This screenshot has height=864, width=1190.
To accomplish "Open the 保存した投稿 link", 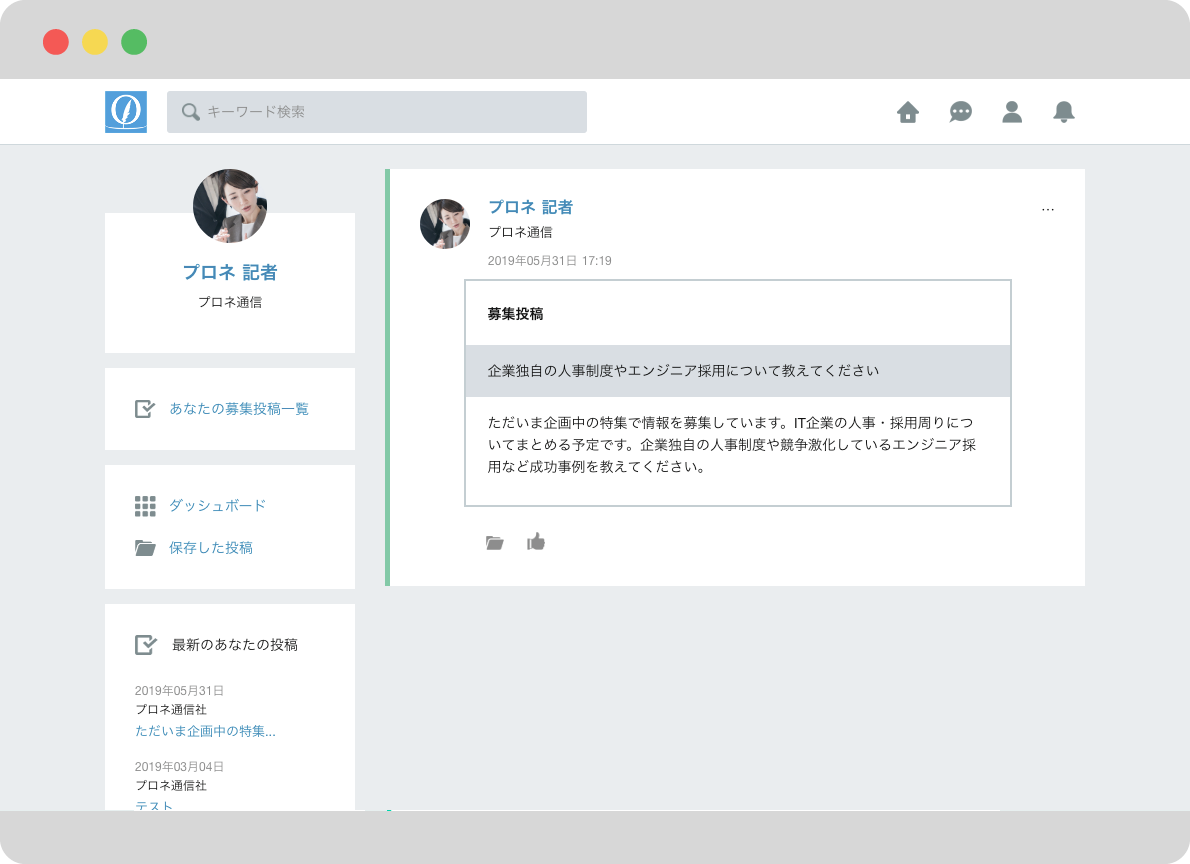I will [x=210, y=548].
